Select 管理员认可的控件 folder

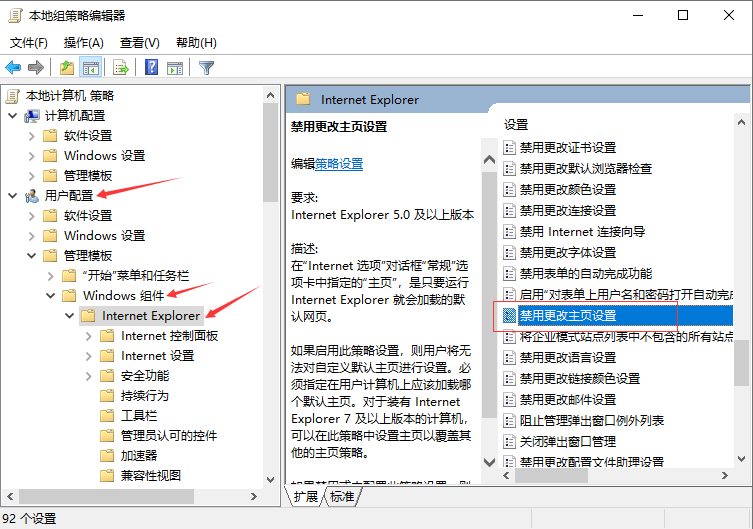click(x=169, y=435)
